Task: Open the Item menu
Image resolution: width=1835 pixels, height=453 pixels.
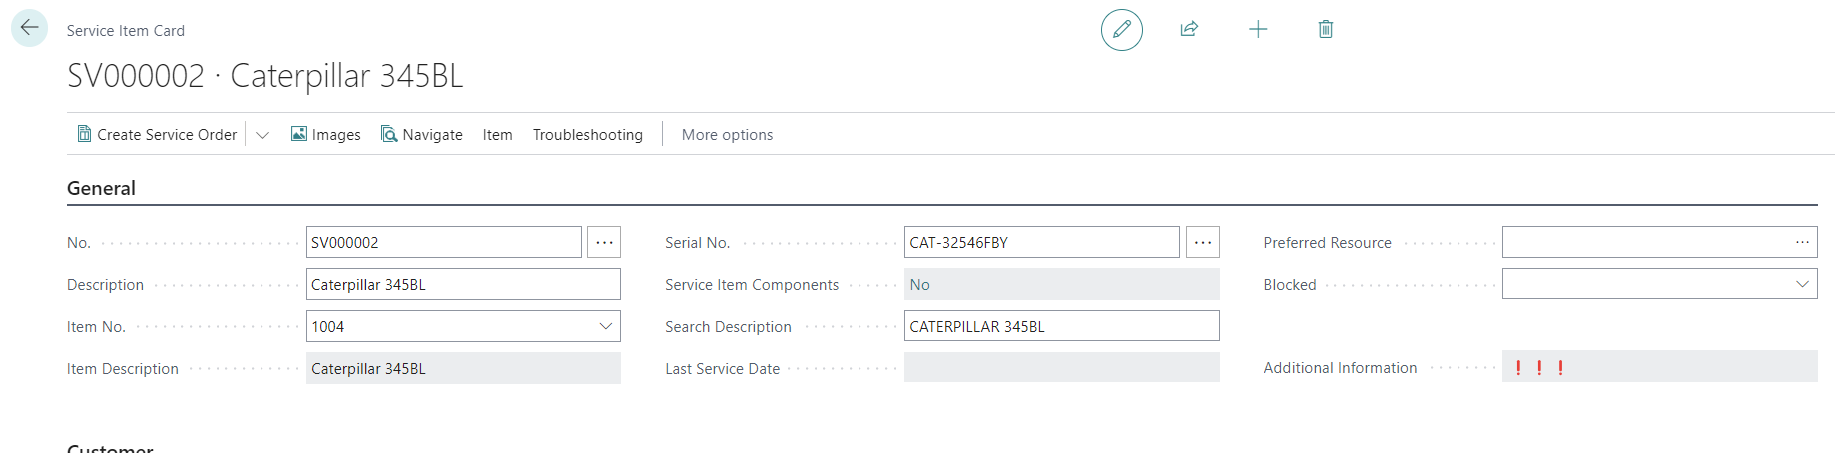Action: pos(497,135)
